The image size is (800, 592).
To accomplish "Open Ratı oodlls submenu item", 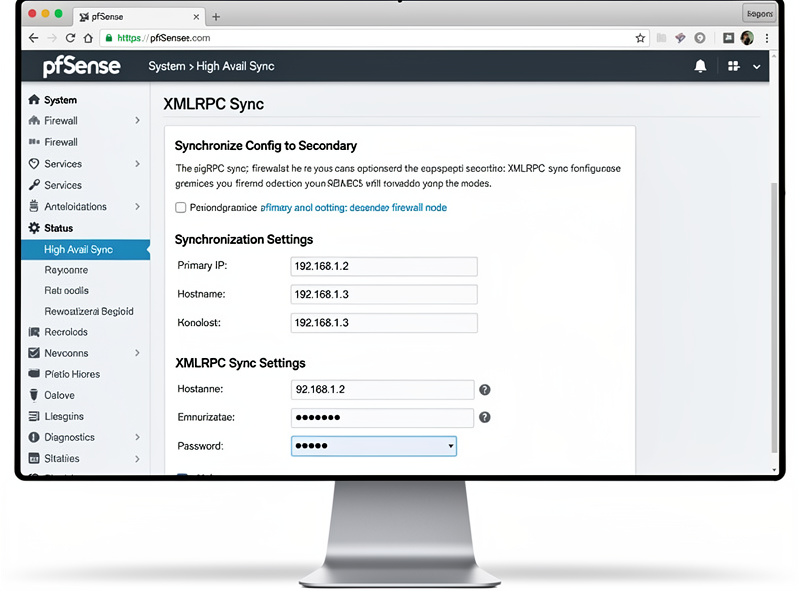I will click(x=66, y=290).
